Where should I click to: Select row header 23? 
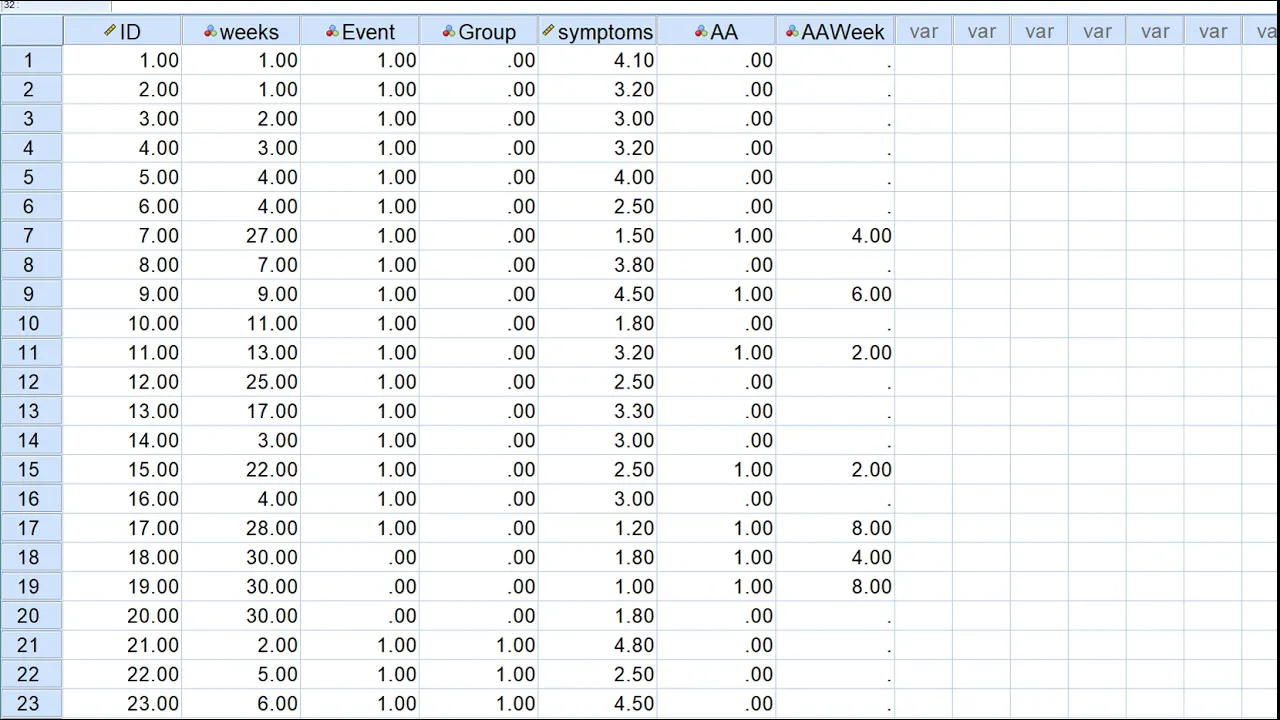pyautogui.click(x=31, y=704)
